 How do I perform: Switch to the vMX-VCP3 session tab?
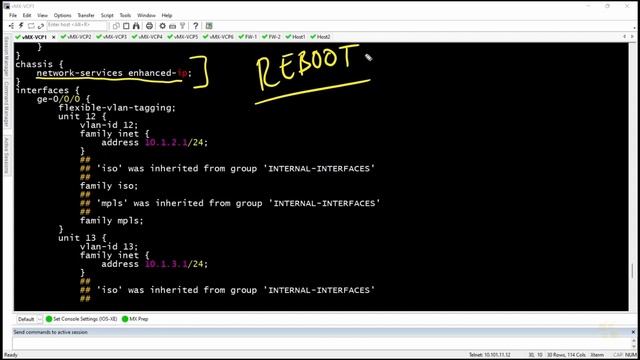[111, 37]
